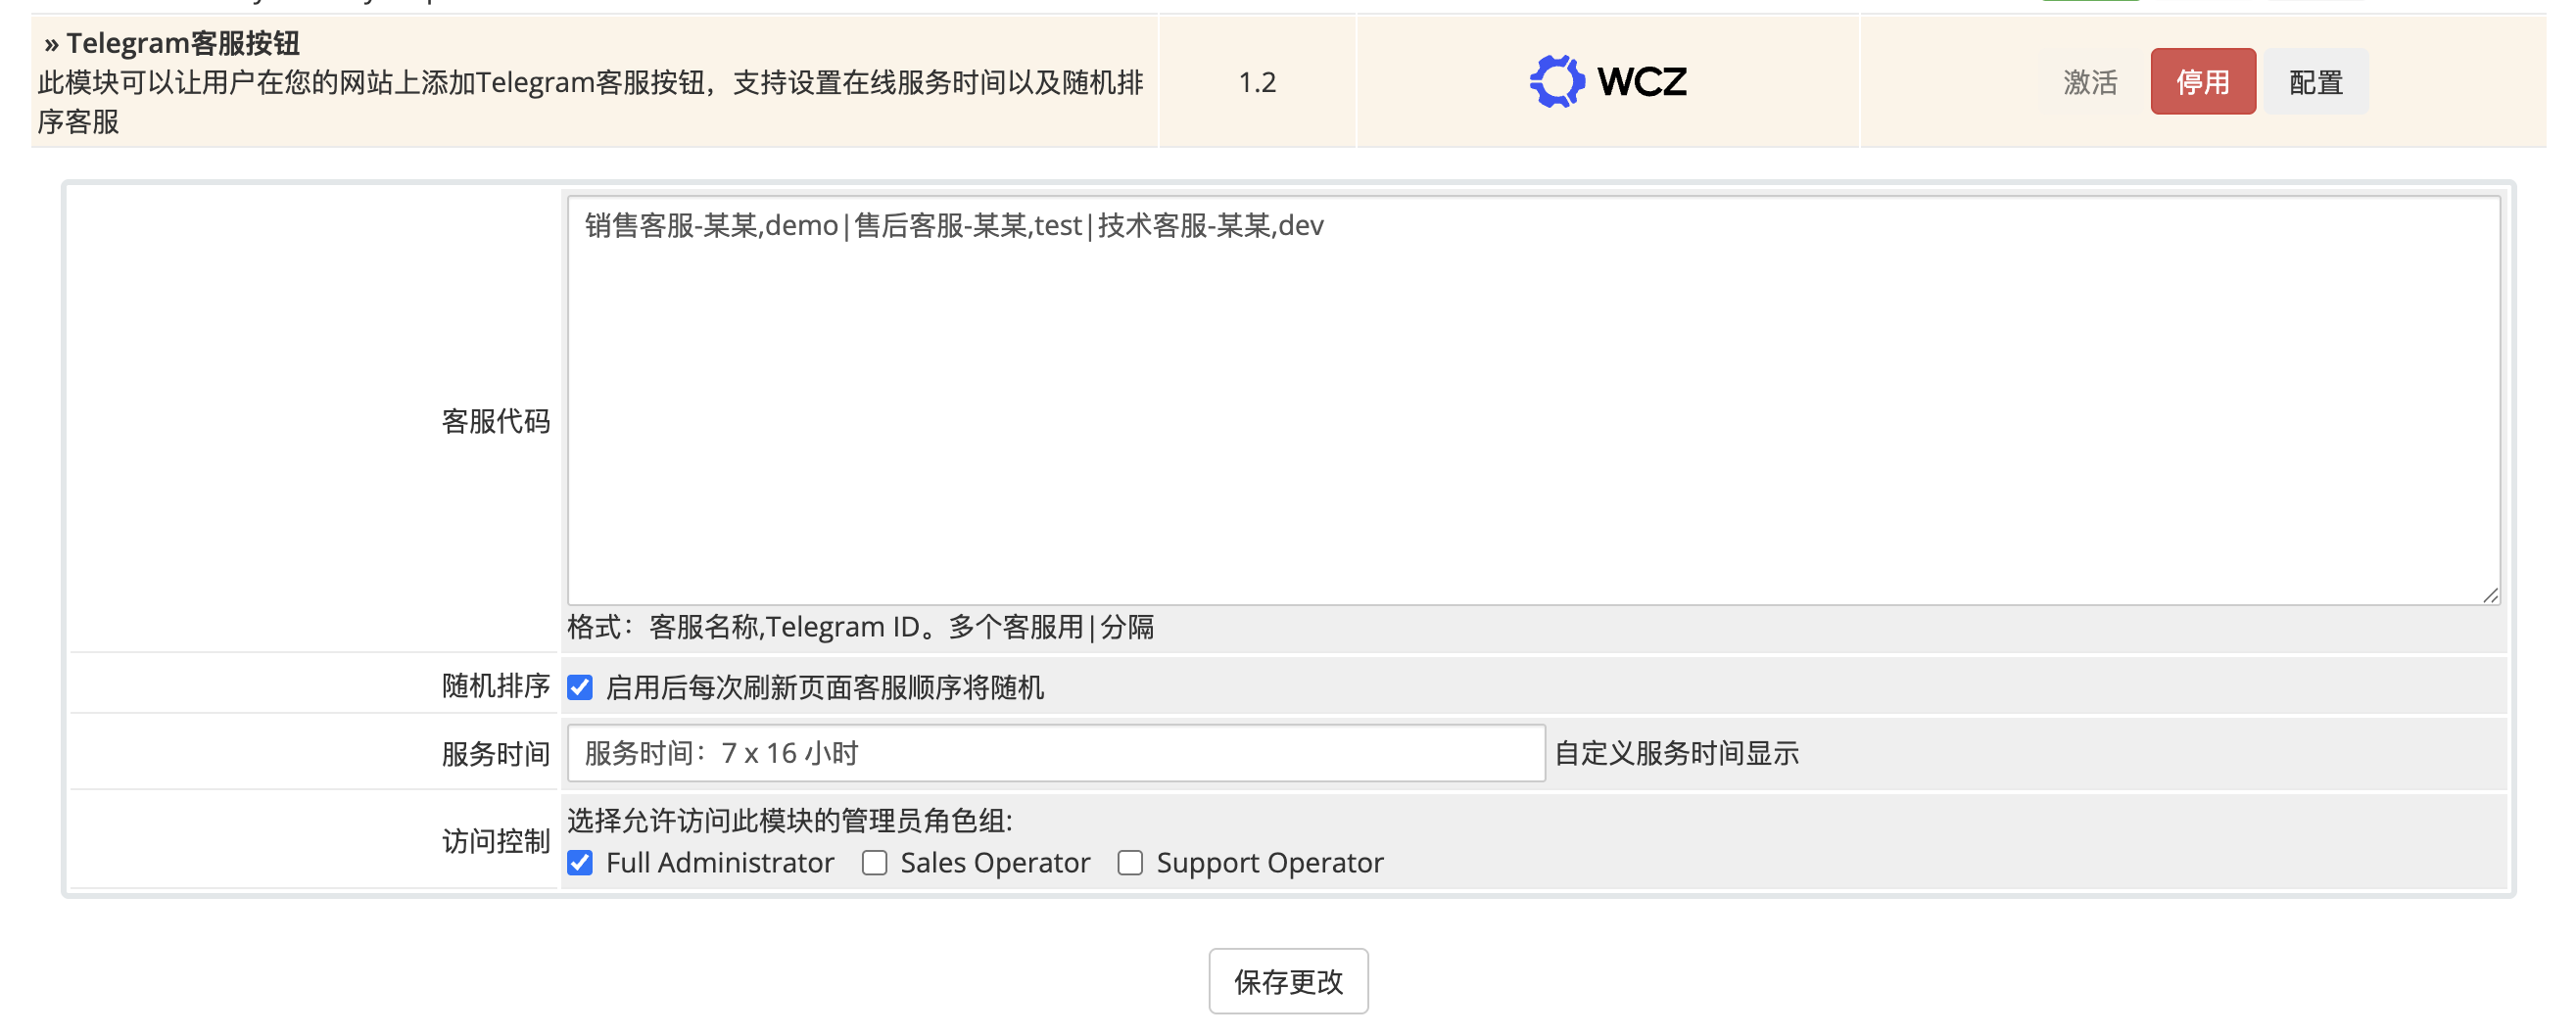Select the 服务时间 text input field
The image size is (2576, 1036).
tap(1050, 753)
